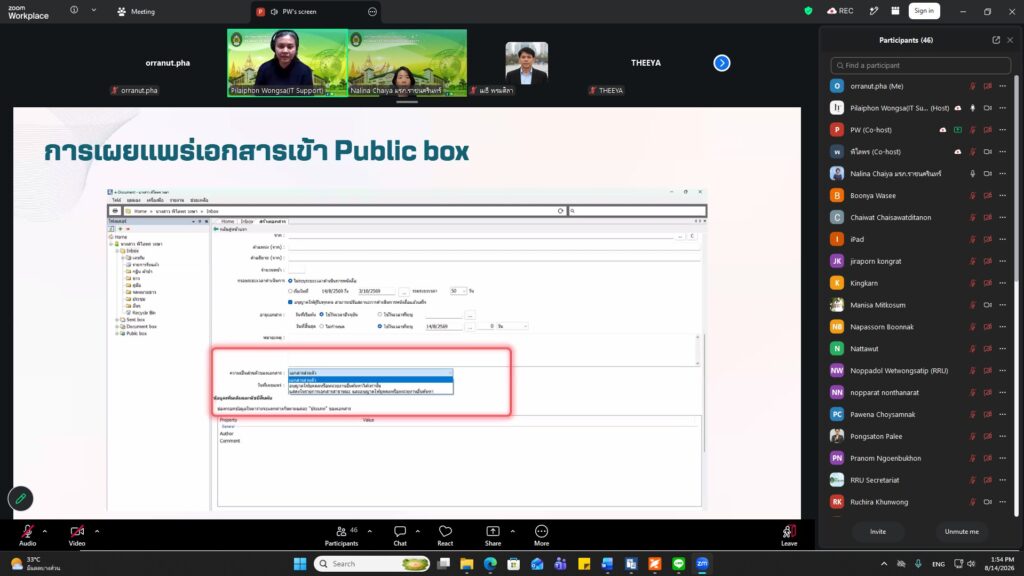Viewport: 1024px width, 576px height.
Task: Expand audio options arrow
Action: click(x=44, y=531)
